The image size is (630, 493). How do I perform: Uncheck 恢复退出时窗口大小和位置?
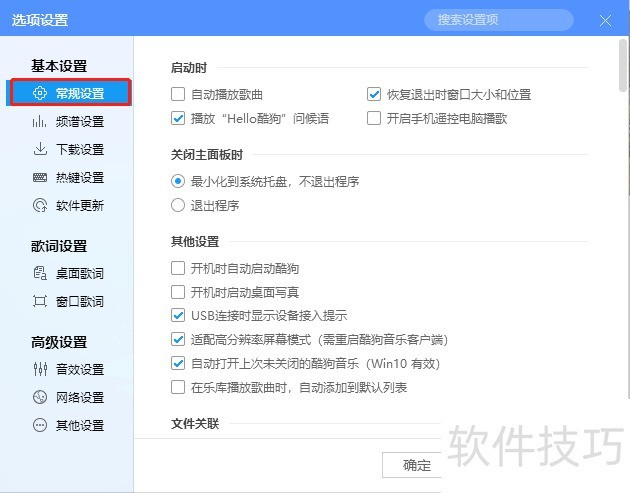pyautogui.click(x=374, y=94)
